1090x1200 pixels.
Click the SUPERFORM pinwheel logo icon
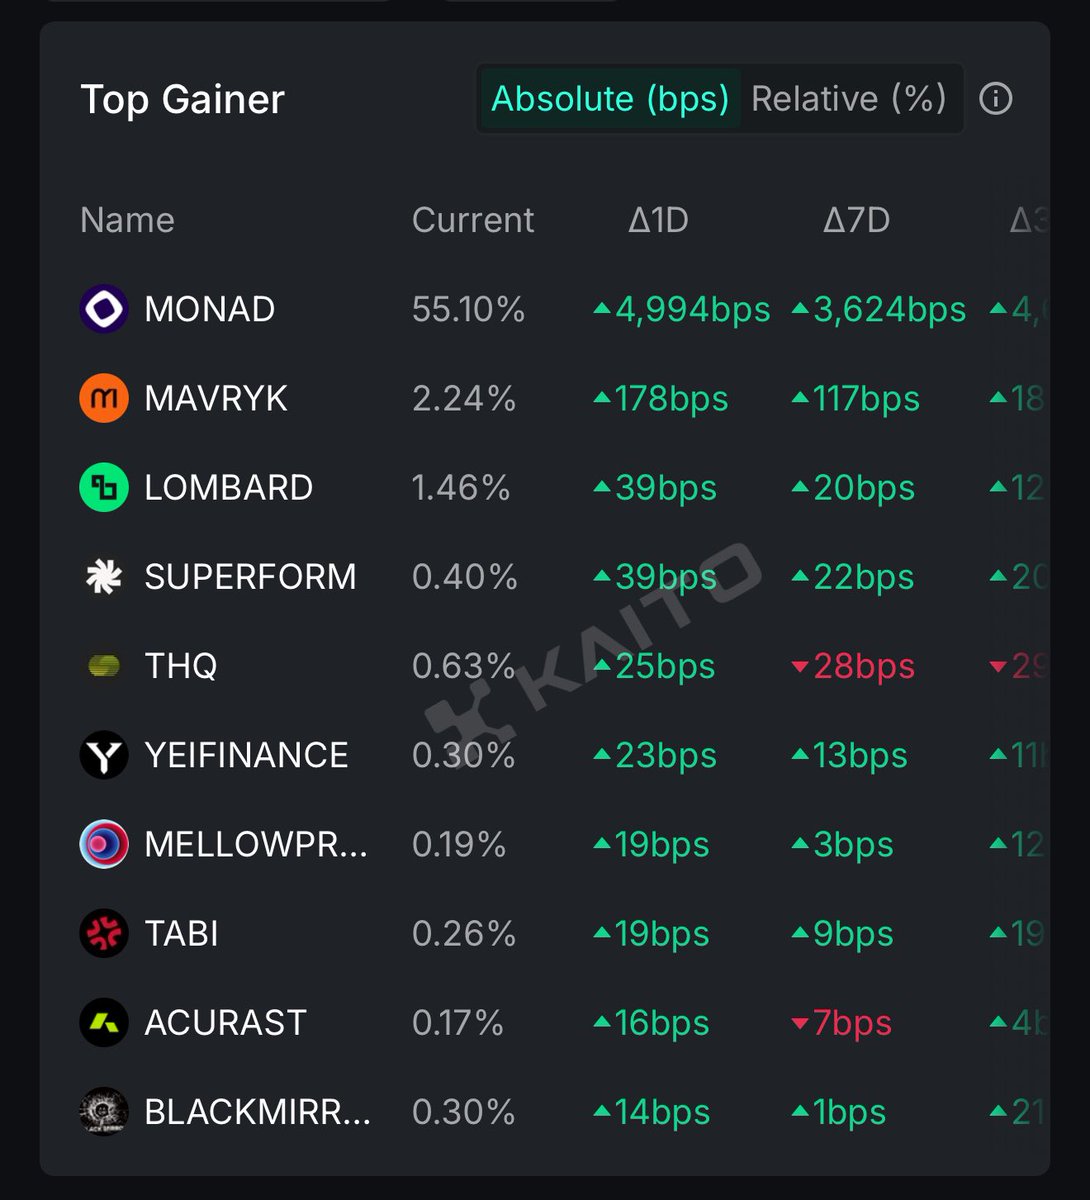point(104,577)
